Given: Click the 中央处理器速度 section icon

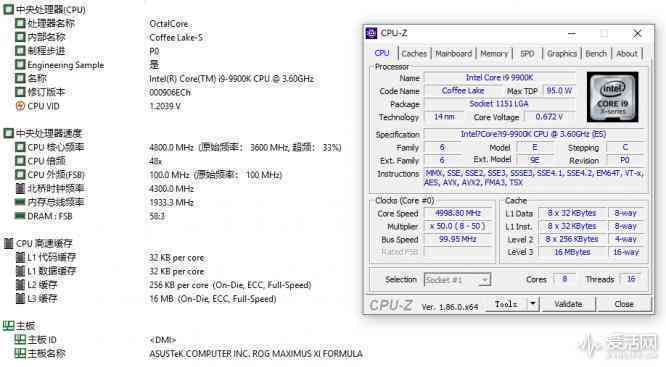Looking at the screenshot, I should [x=8, y=133].
